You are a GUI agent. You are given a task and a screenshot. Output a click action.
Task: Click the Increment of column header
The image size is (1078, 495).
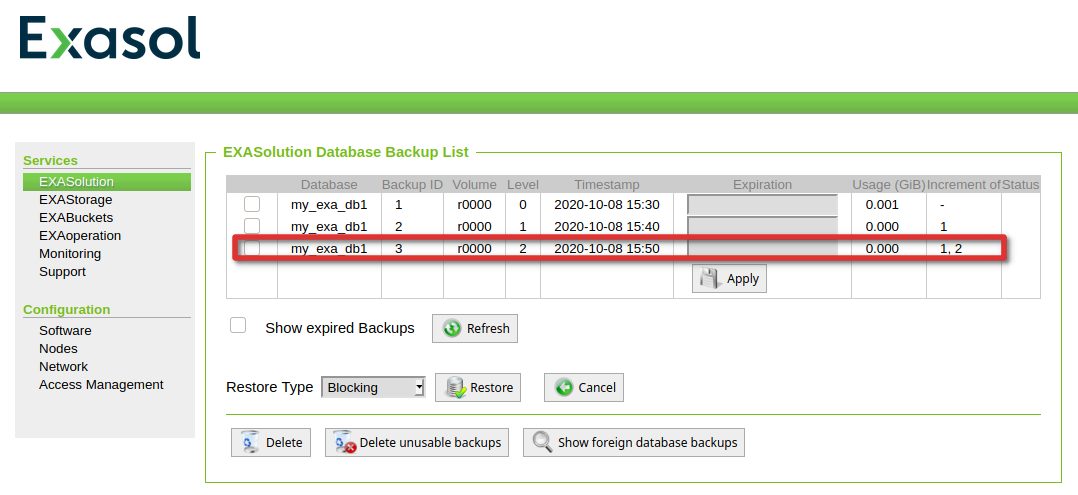[964, 184]
